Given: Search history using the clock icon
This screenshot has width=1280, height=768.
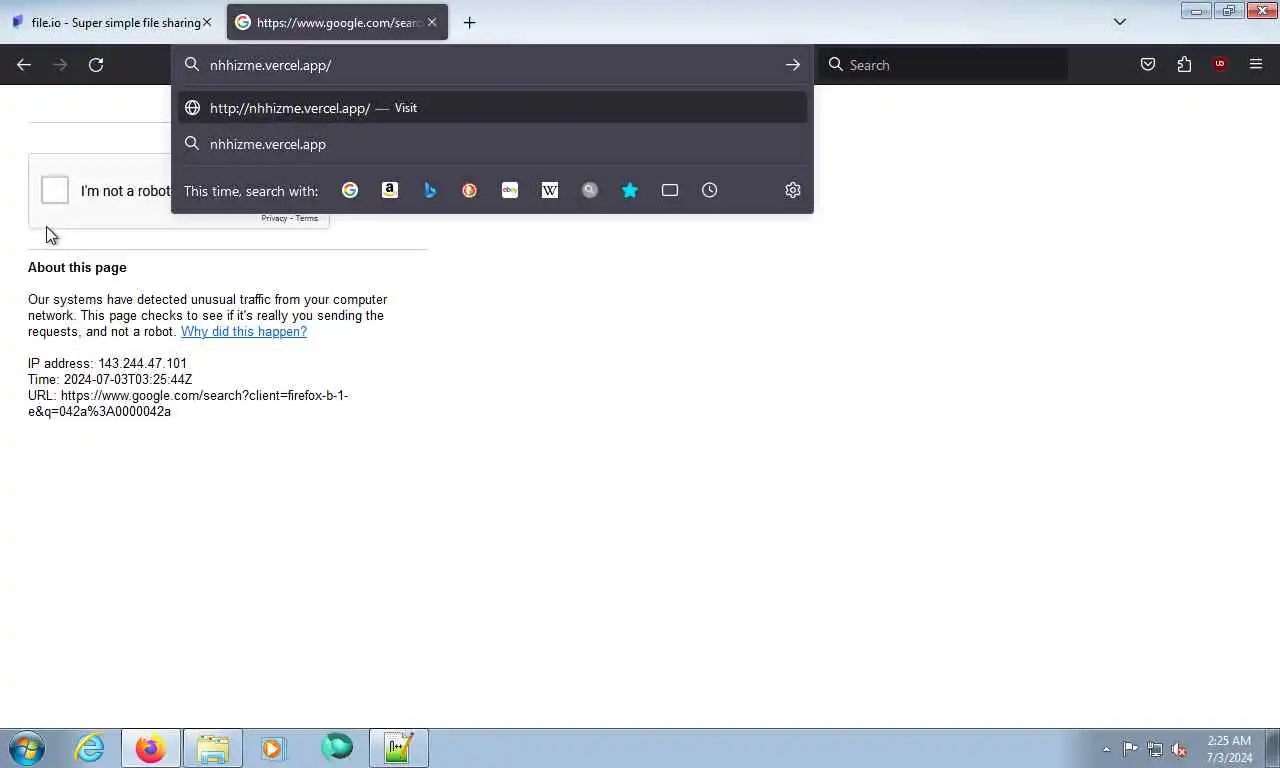Looking at the screenshot, I should 710,190.
